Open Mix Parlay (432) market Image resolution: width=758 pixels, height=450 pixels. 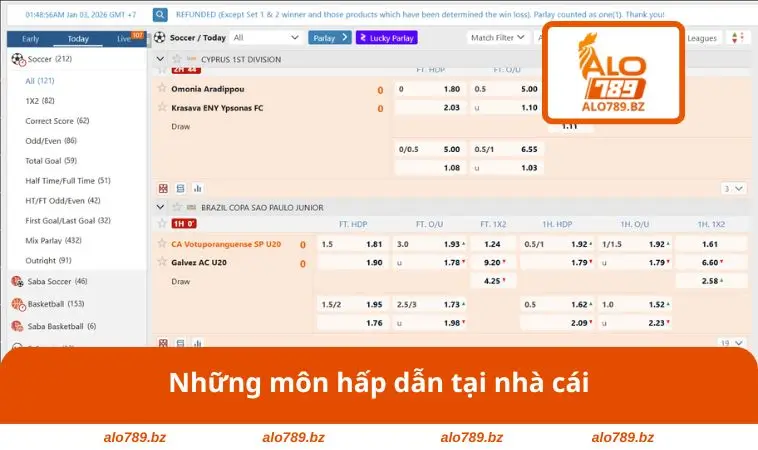(53, 240)
